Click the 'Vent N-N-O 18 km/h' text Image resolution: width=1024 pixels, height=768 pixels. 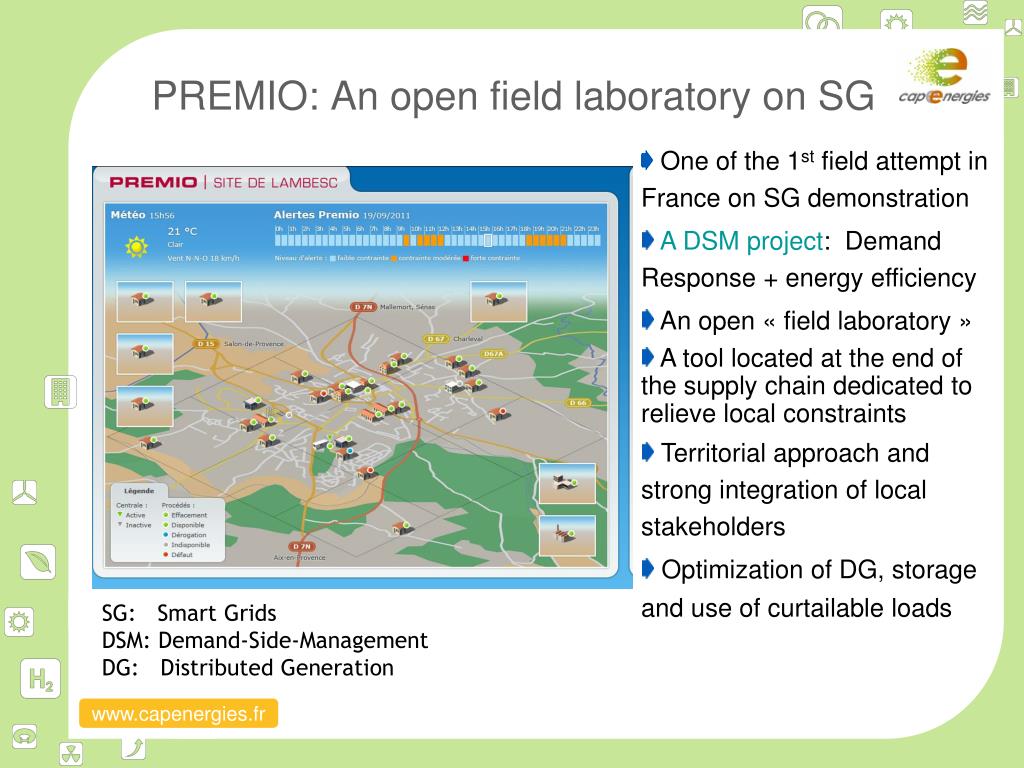[204, 258]
